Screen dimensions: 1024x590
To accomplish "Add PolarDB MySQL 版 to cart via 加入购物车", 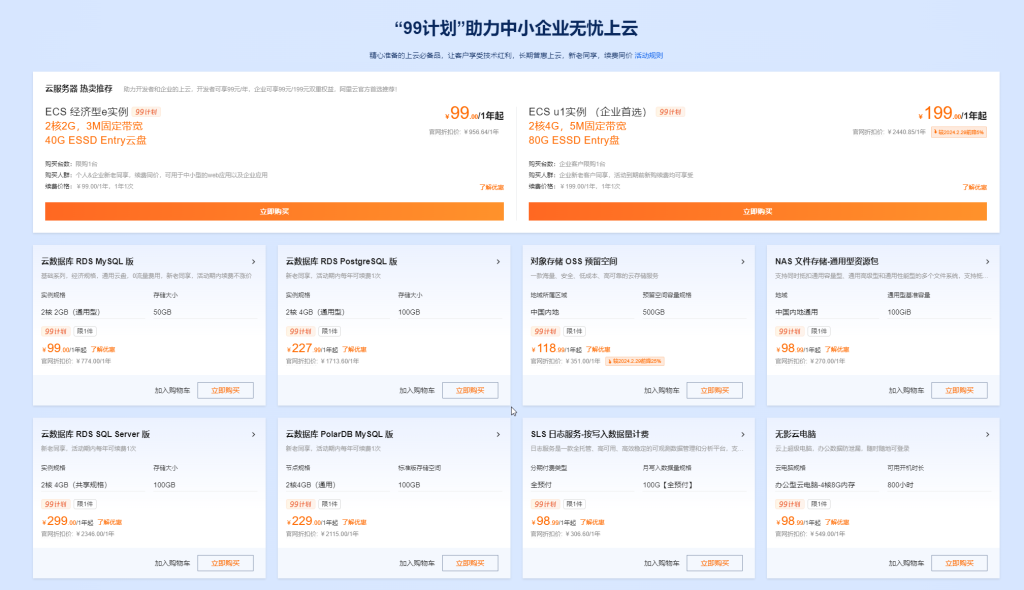I will point(417,563).
